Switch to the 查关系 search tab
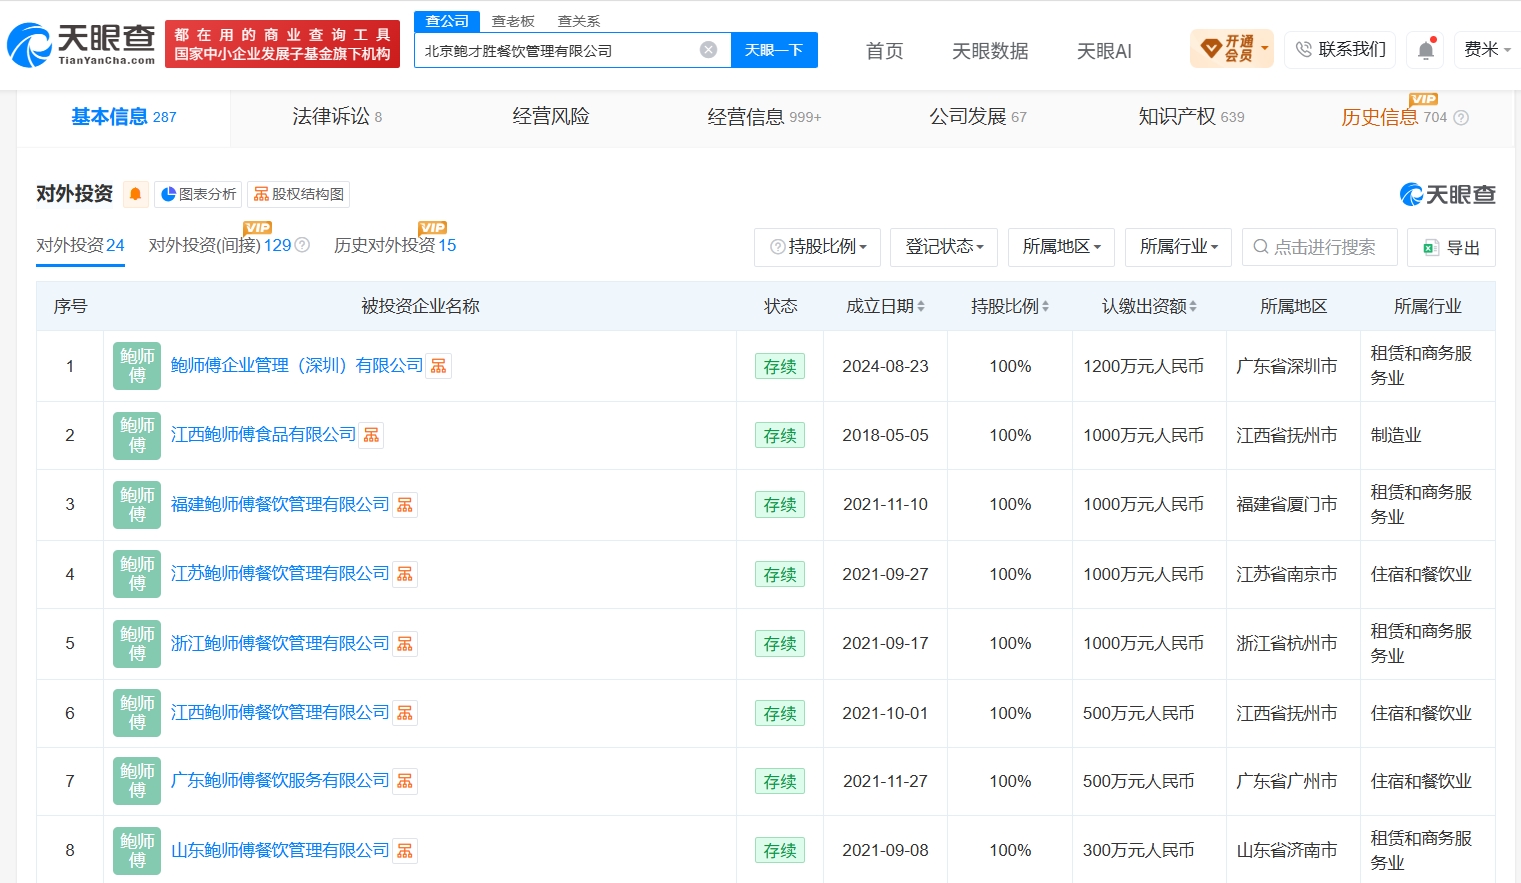This screenshot has height=883, width=1521. pyautogui.click(x=579, y=21)
